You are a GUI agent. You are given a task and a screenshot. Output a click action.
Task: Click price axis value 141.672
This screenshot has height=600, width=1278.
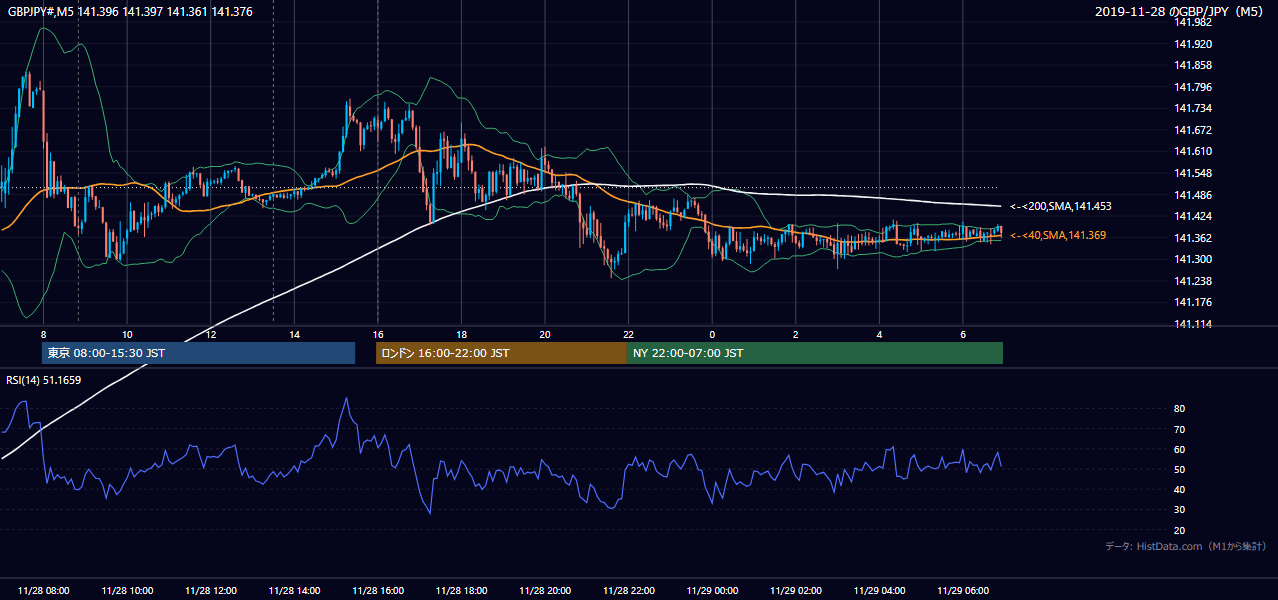click(x=1193, y=130)
